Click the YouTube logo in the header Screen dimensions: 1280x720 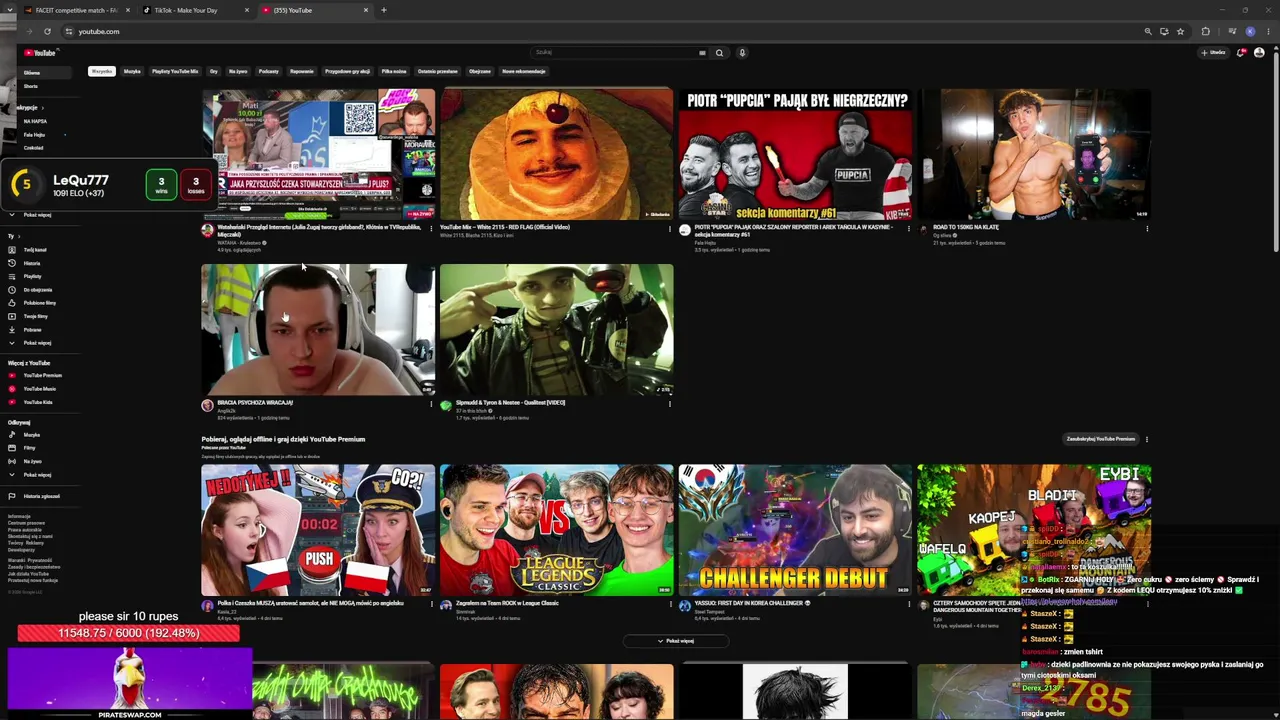tap(40, 53)
